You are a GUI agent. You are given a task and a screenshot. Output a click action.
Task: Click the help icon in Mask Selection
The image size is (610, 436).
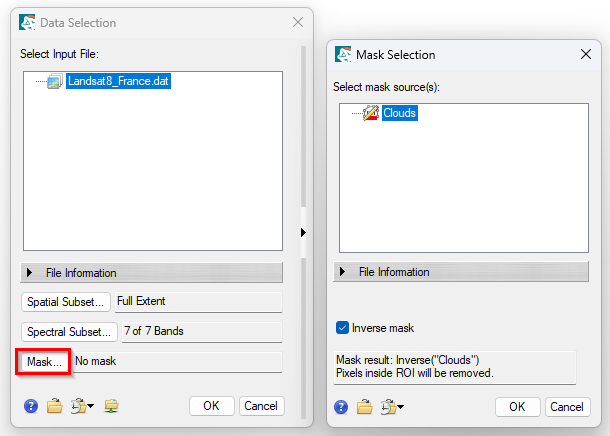(342, 407)
